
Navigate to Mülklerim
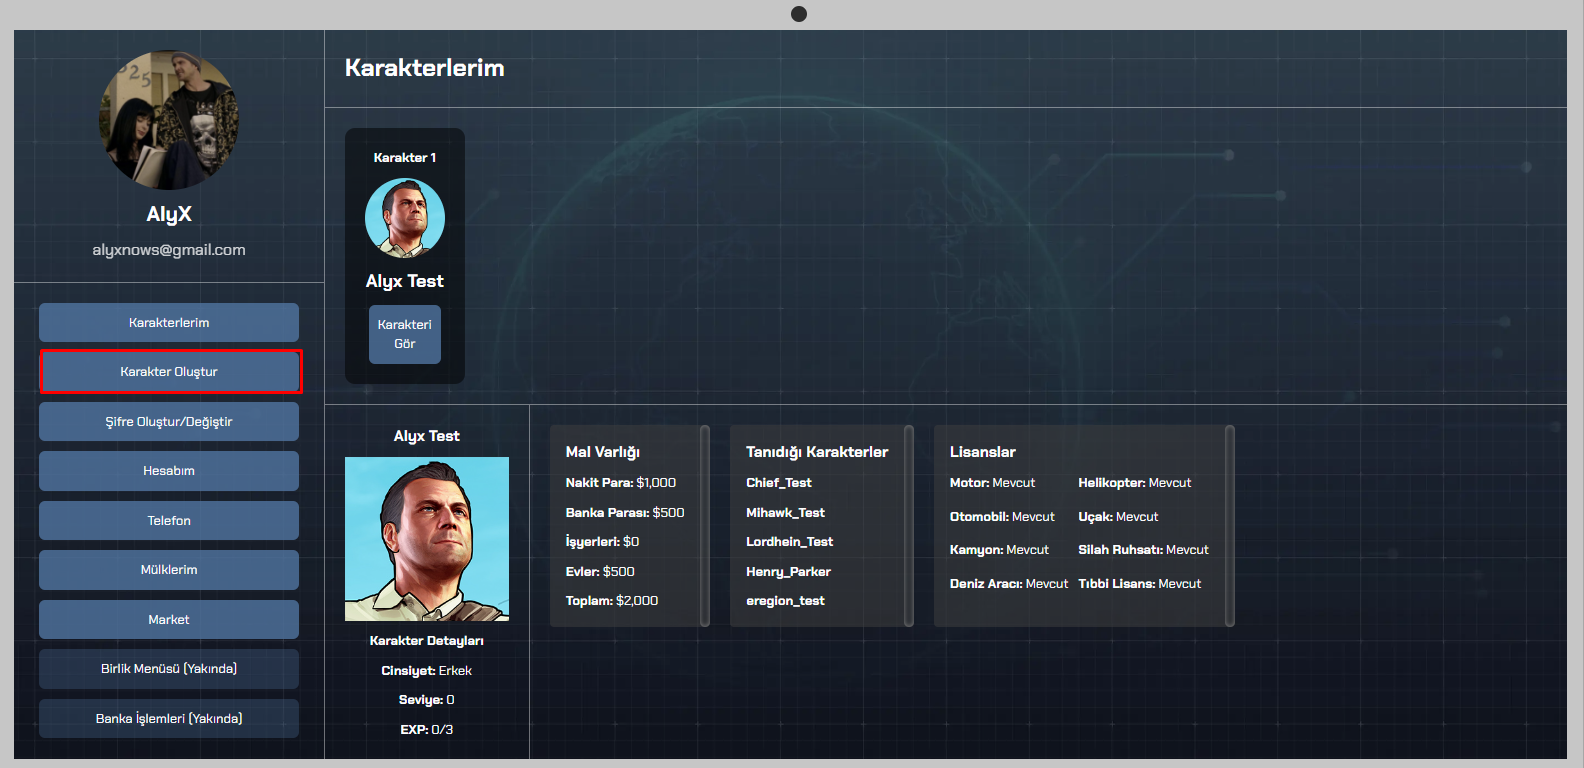coord(169,570)
